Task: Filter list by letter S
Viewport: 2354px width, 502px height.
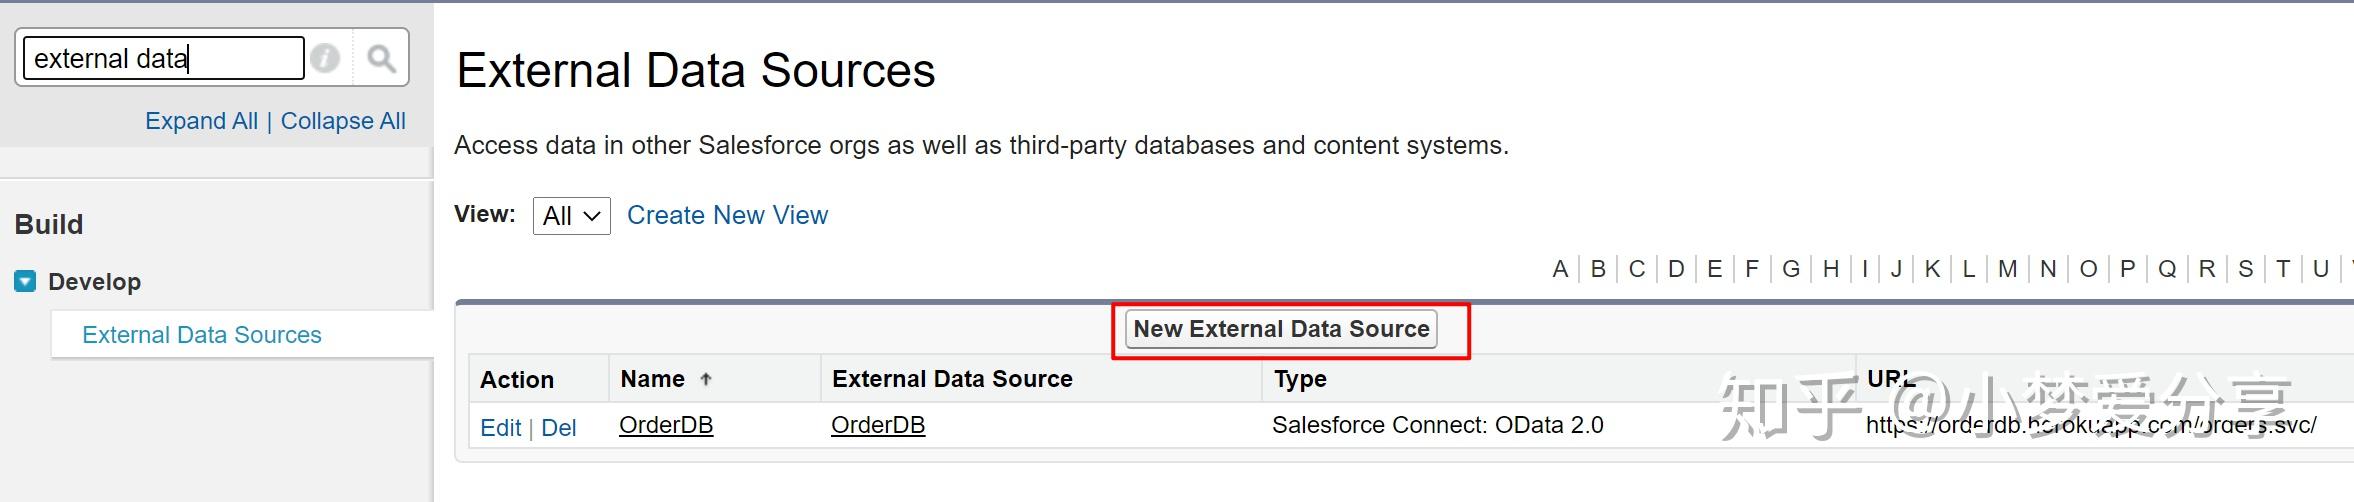Action: click(x=2246, y=269)
